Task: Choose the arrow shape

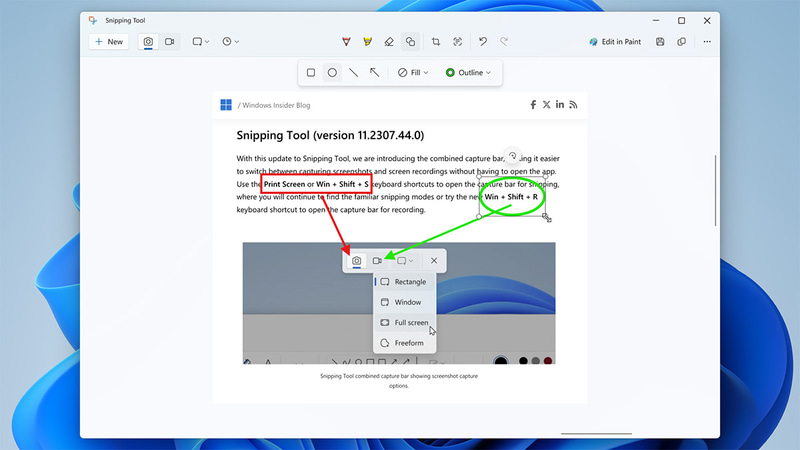Action: 374,72
